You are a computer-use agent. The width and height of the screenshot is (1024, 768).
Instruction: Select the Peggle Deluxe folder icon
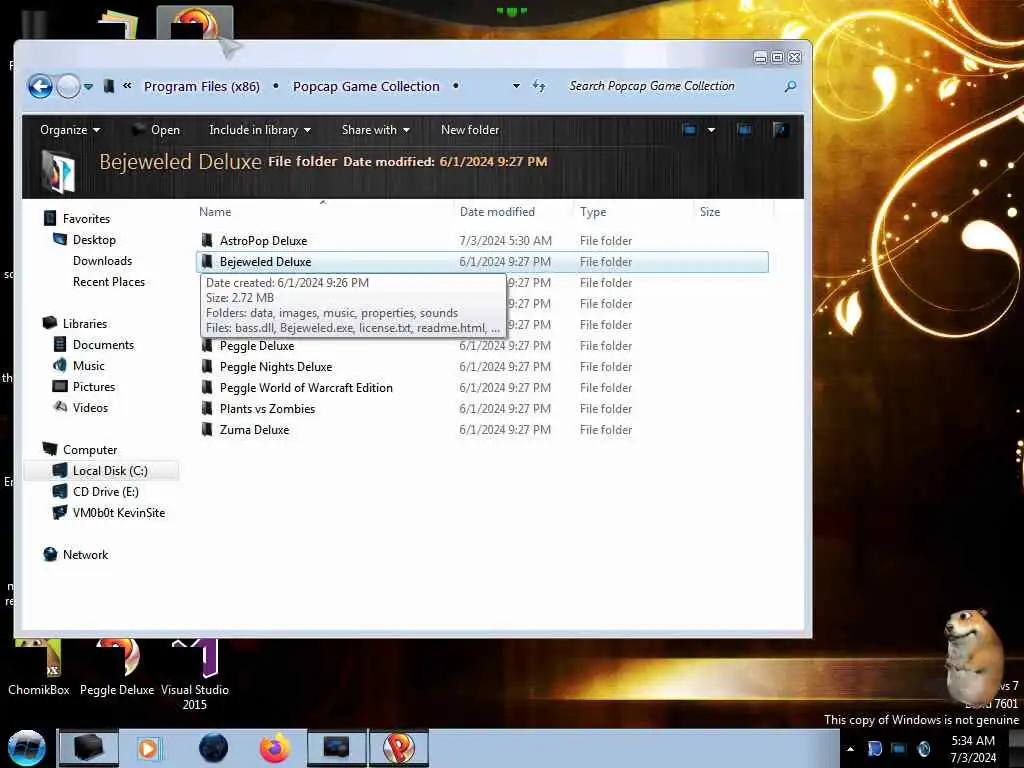[207, 345]
